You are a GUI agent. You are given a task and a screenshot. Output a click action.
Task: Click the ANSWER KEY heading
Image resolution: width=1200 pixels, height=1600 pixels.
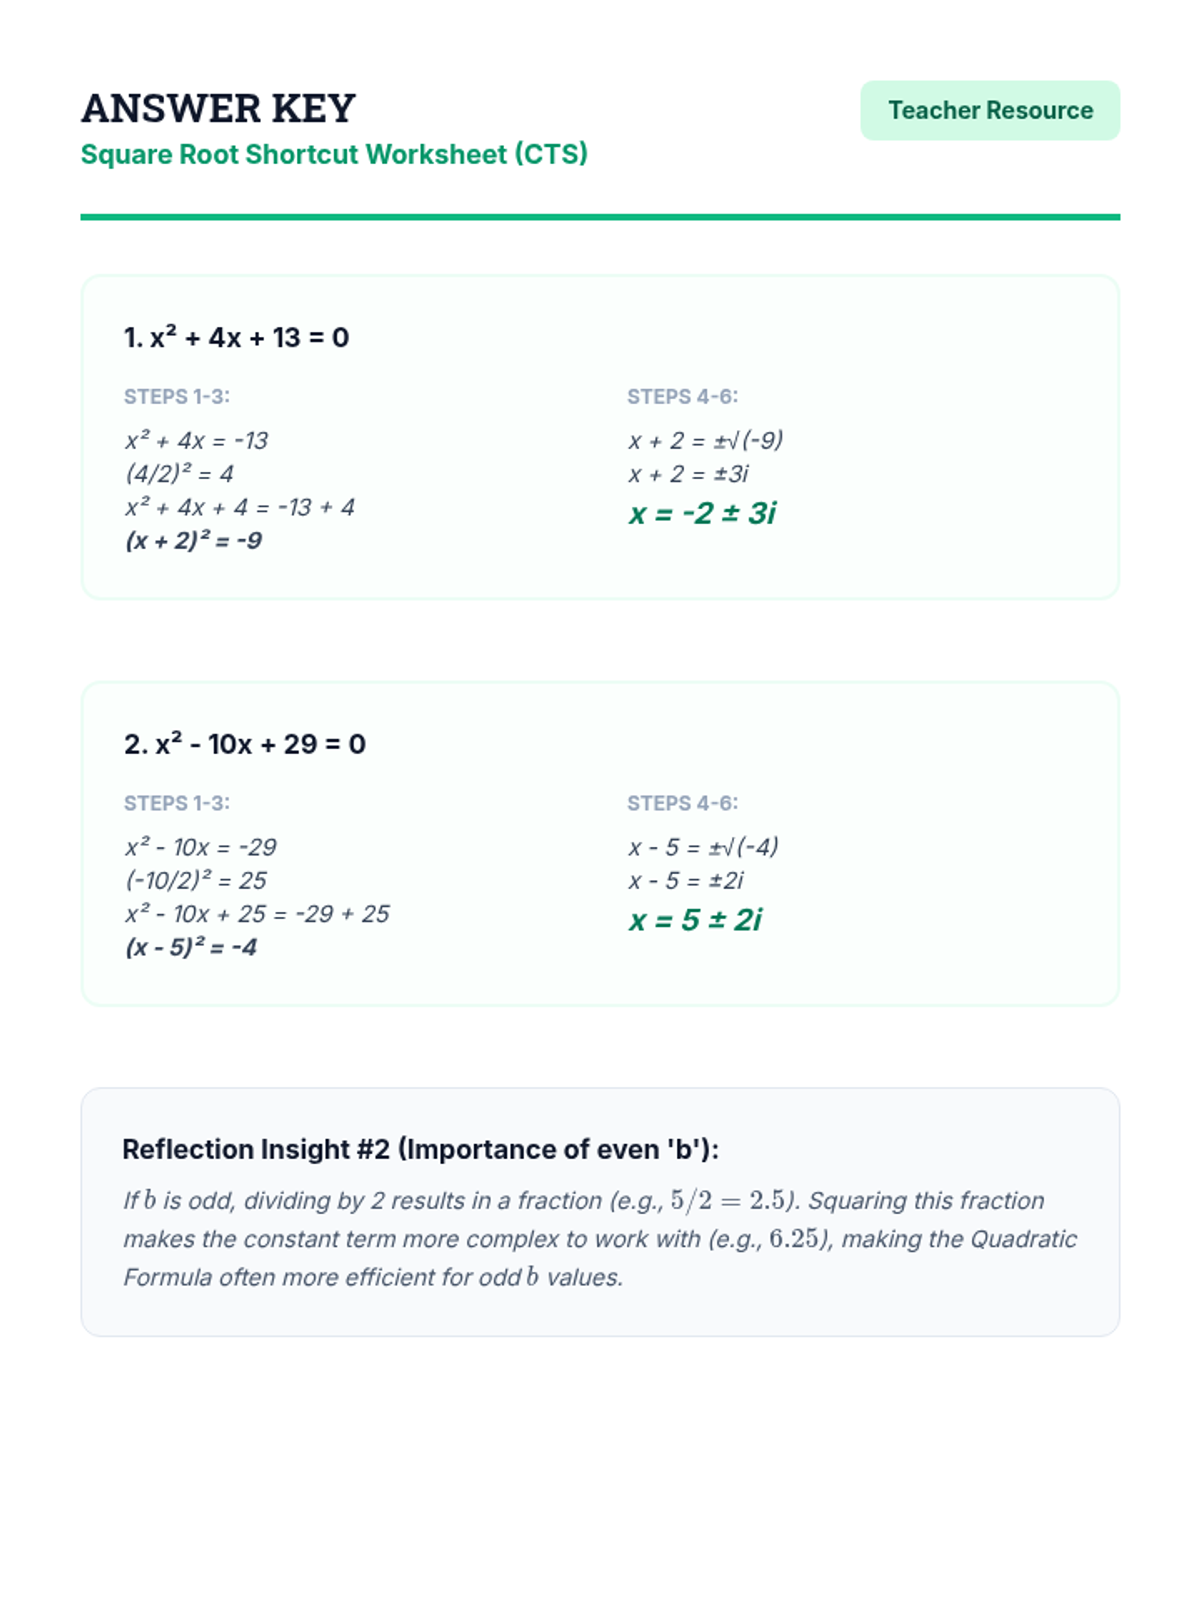(x=218, y=108)
